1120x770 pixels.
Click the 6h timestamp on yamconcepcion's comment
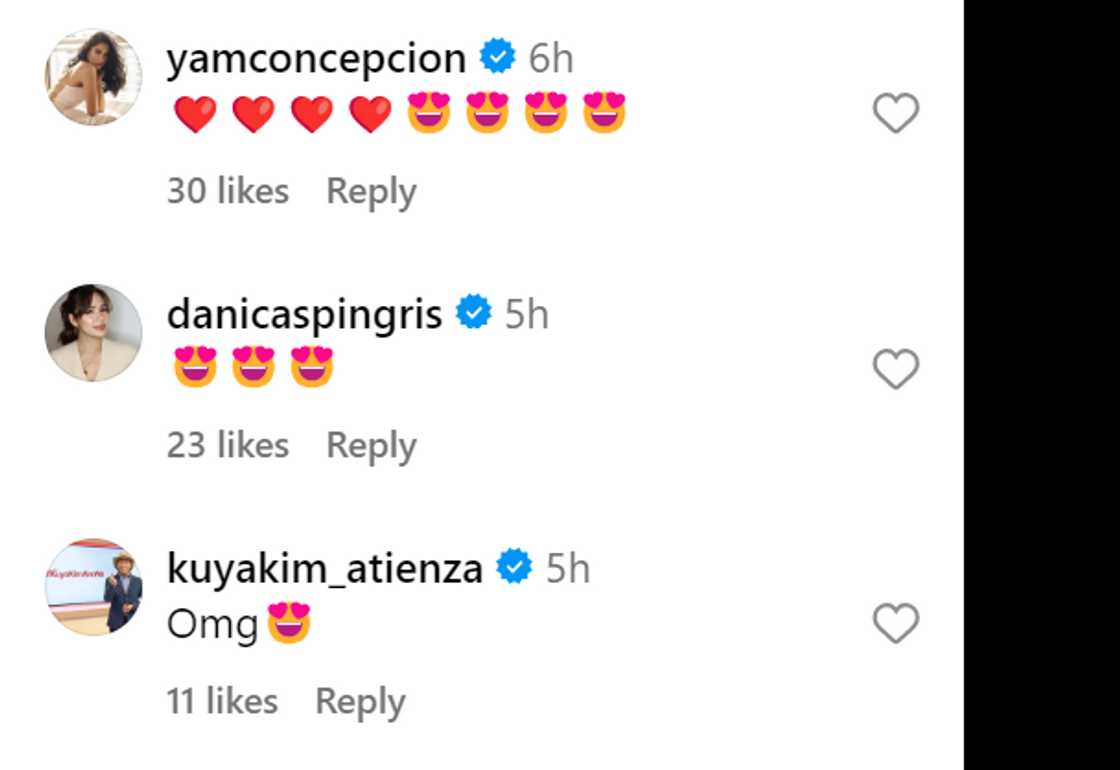tap(551, 59)
